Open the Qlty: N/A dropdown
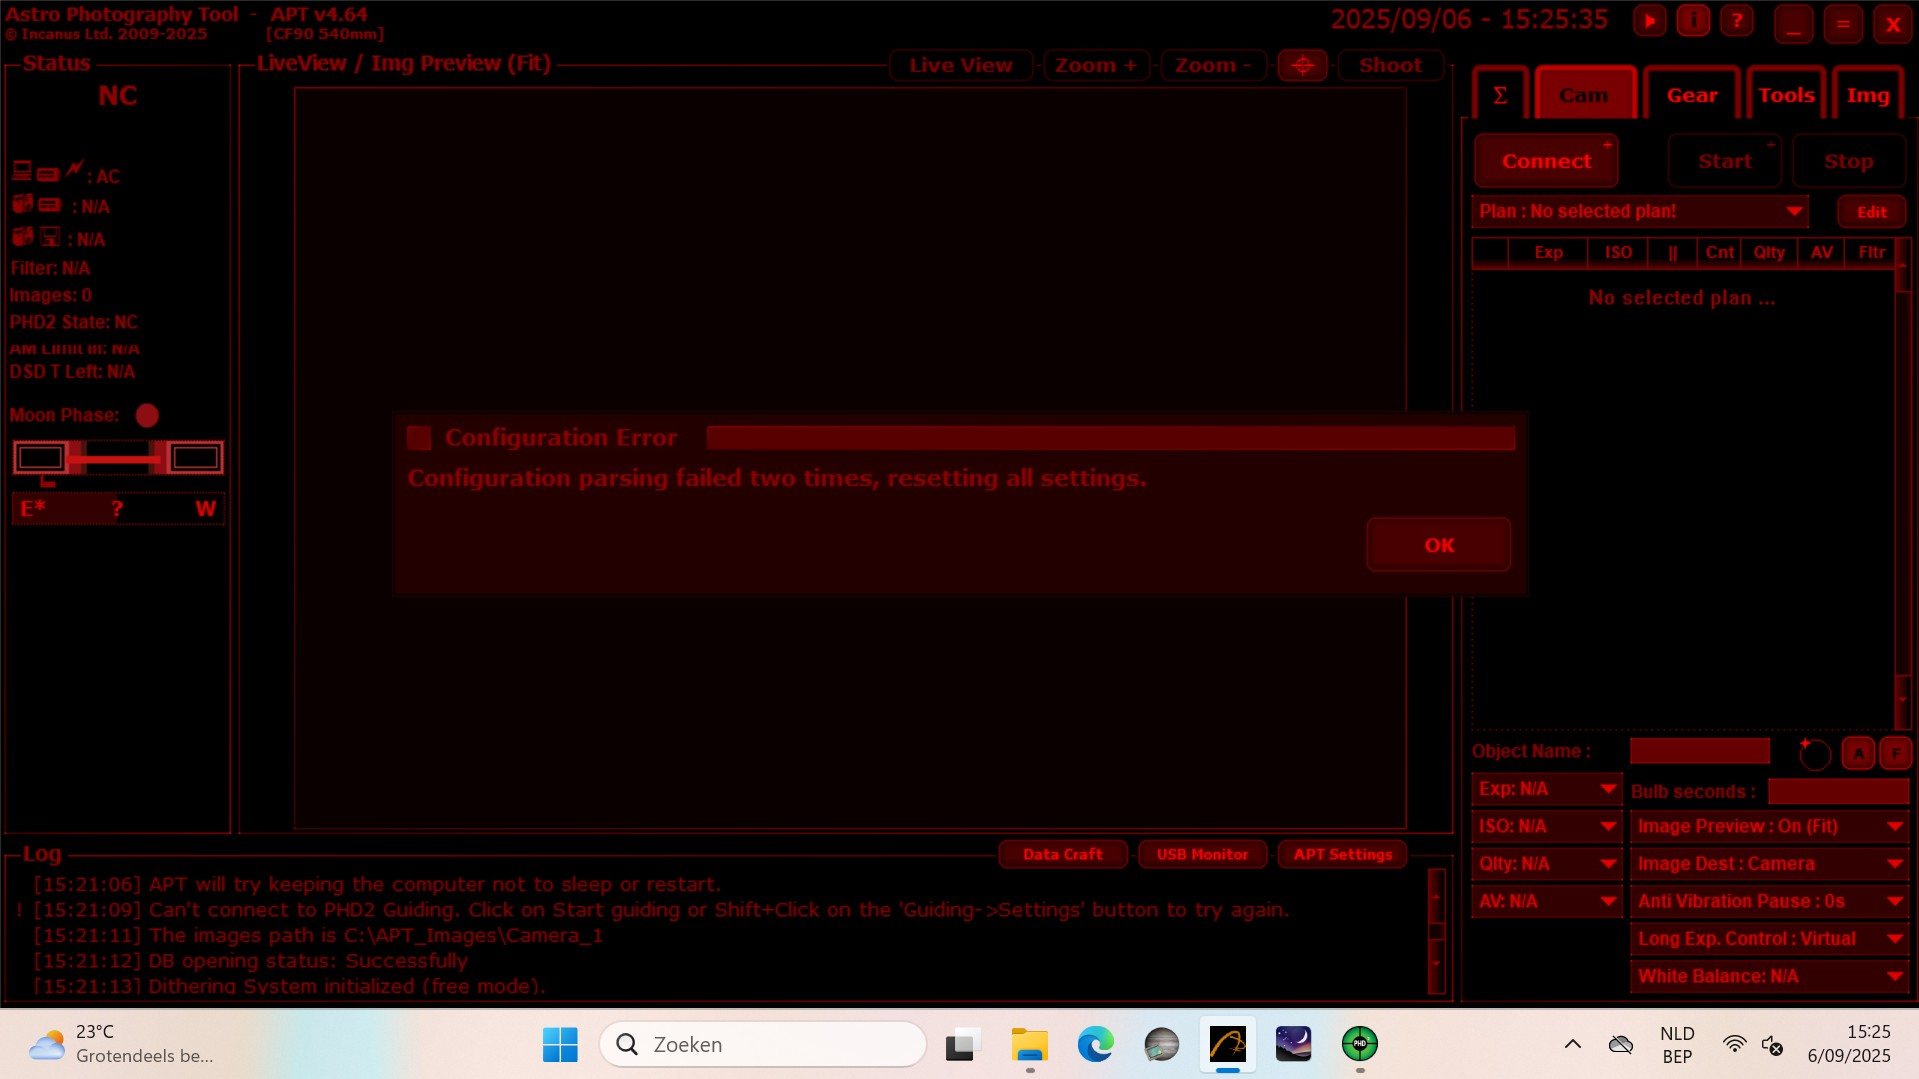 (x=1546, y=864)
